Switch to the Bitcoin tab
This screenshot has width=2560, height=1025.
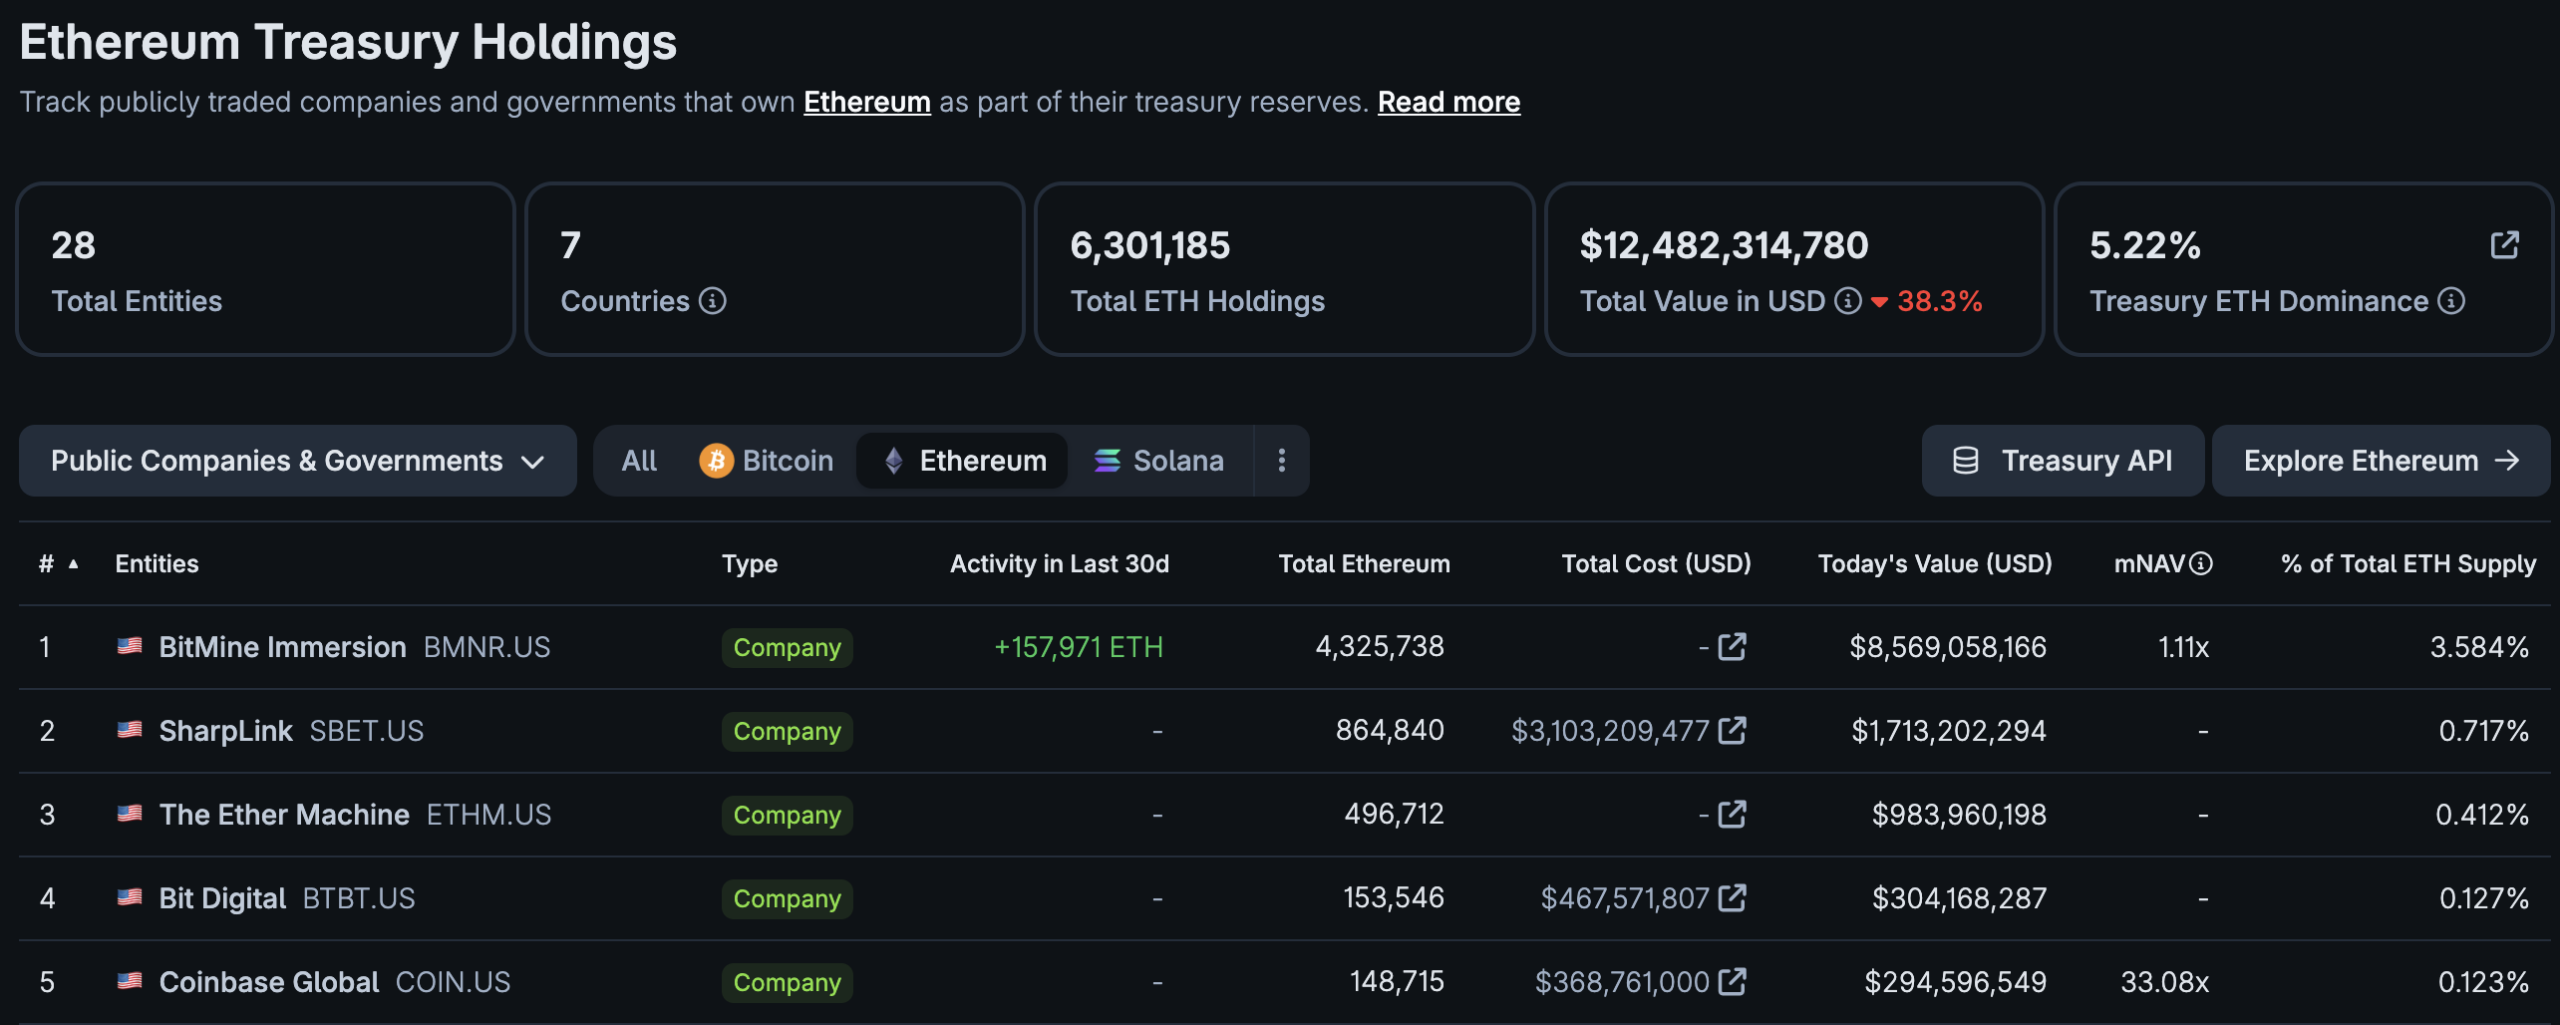tap(766, 460)
